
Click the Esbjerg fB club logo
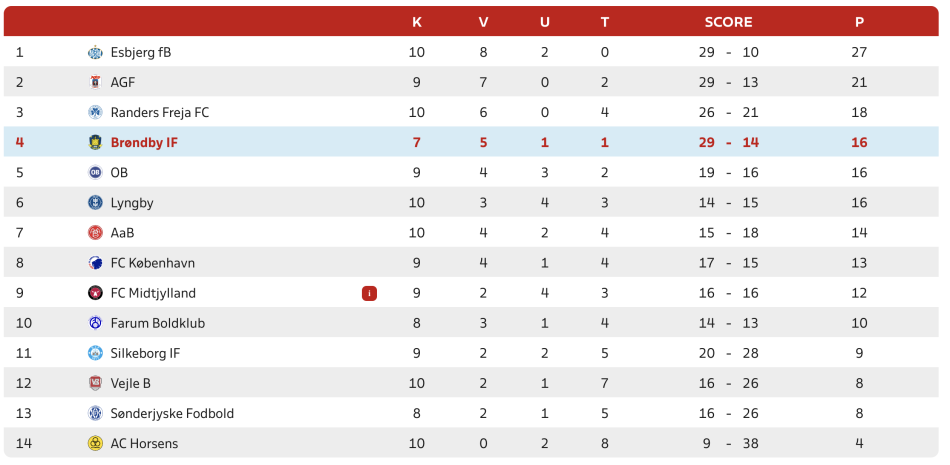coord(95,53)
